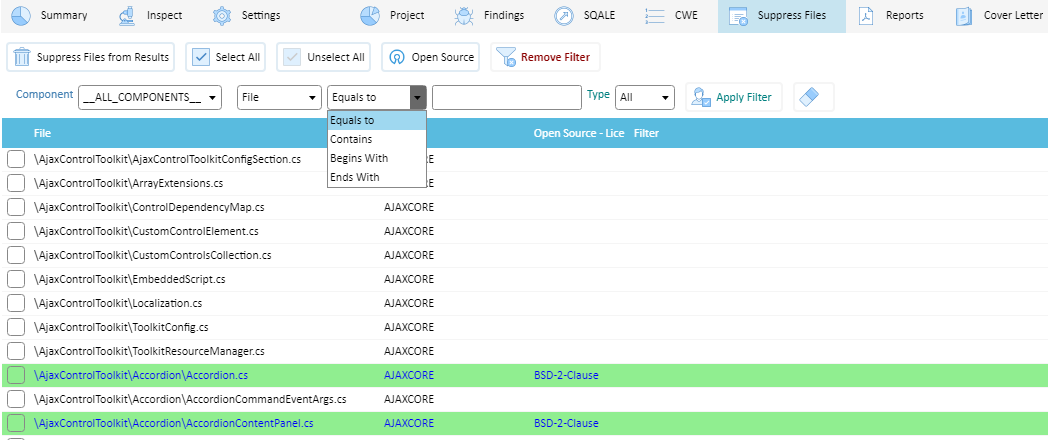Check the Accordion.cs row checkbox
Image resolution: width=1048 pixels, height=440 pixels.
pyautogui.click(x=16, y=375)
